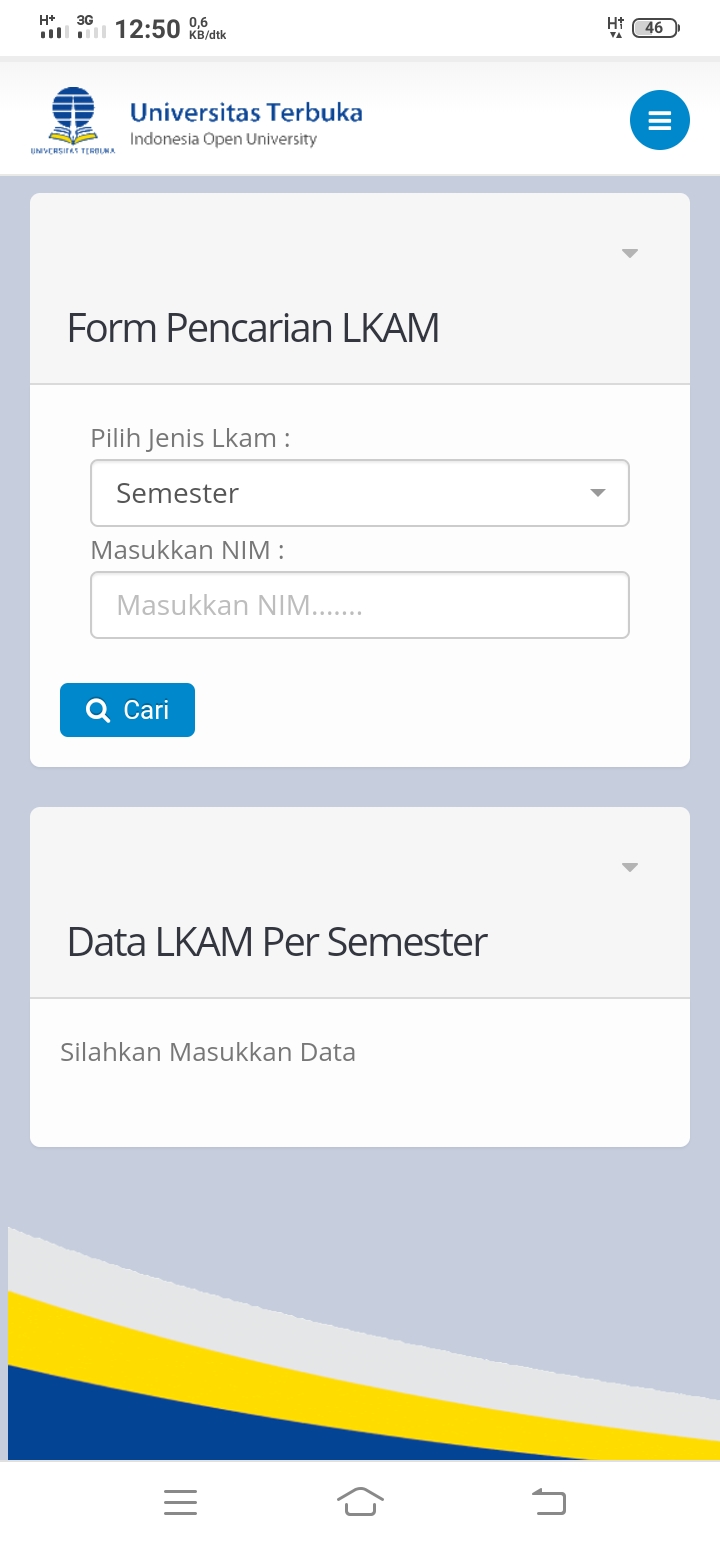
Task: Open recent apps via the menu navigation icon
Action: tap(180, 1501)
